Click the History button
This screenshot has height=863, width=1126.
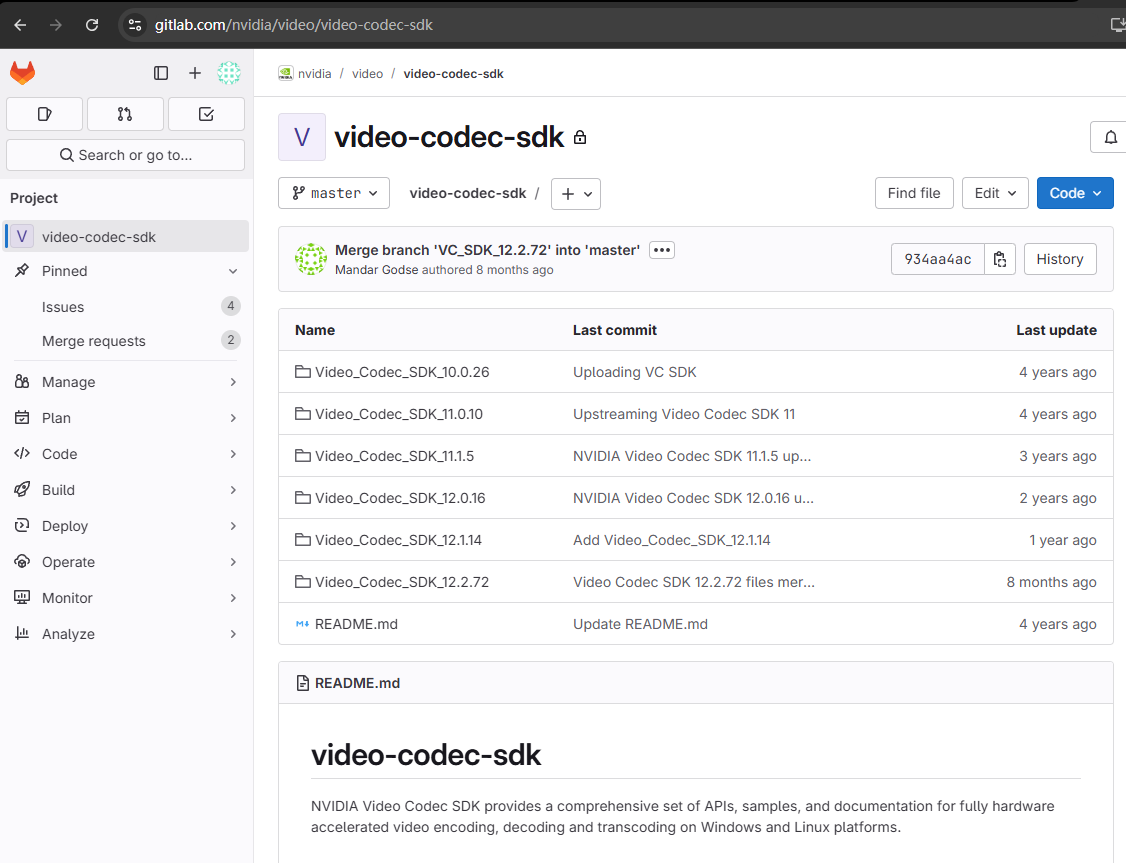[x=1060, y=259]
